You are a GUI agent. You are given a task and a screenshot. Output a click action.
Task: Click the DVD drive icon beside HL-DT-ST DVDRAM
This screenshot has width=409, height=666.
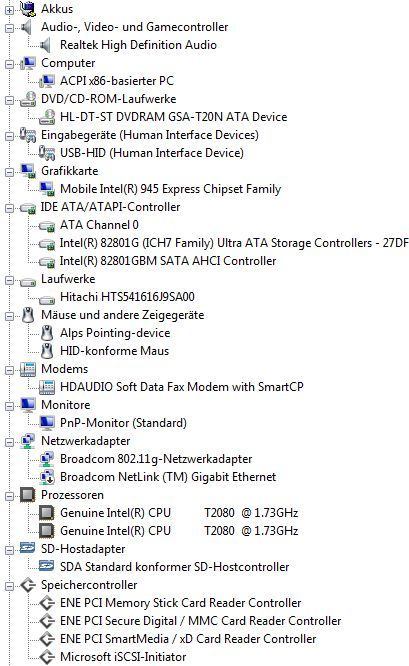[x=47, y=117]
